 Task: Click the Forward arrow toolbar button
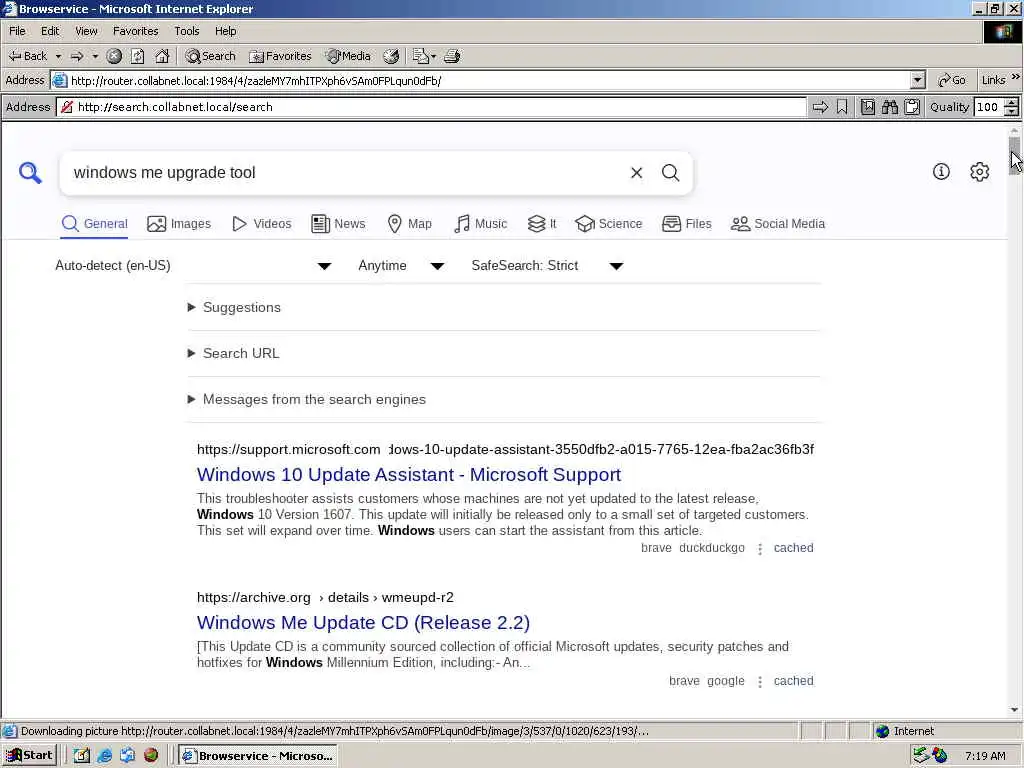click(77, 56)
